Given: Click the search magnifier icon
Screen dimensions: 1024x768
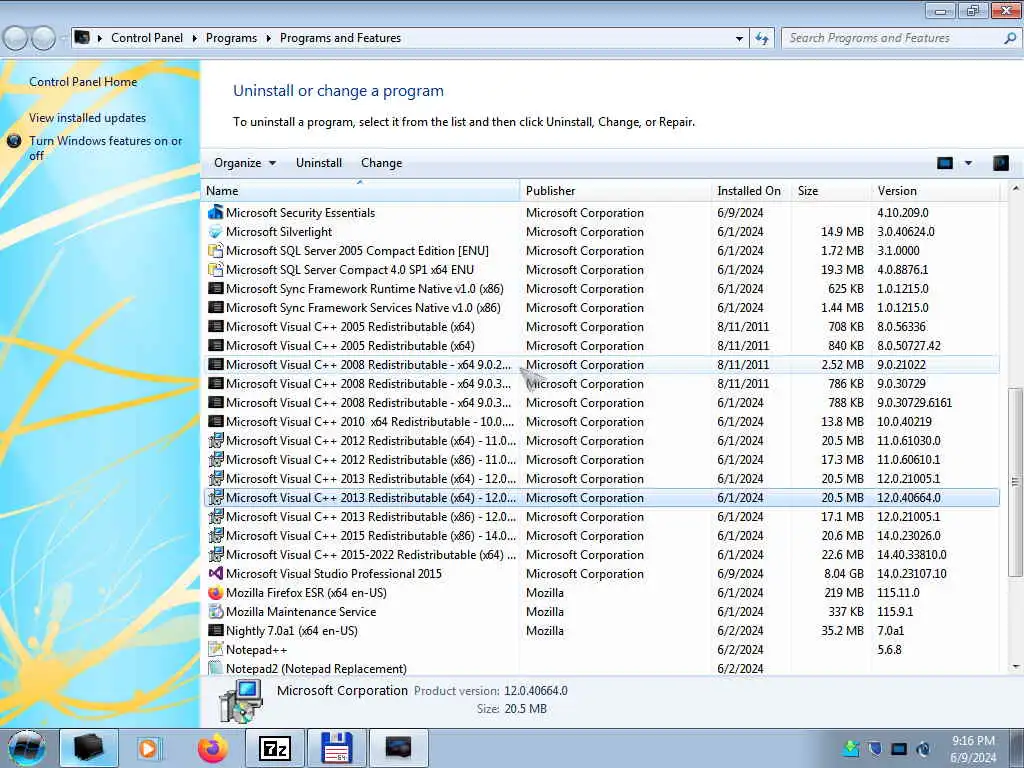Looking at the screenshot, I should (x=1010, y=38).
